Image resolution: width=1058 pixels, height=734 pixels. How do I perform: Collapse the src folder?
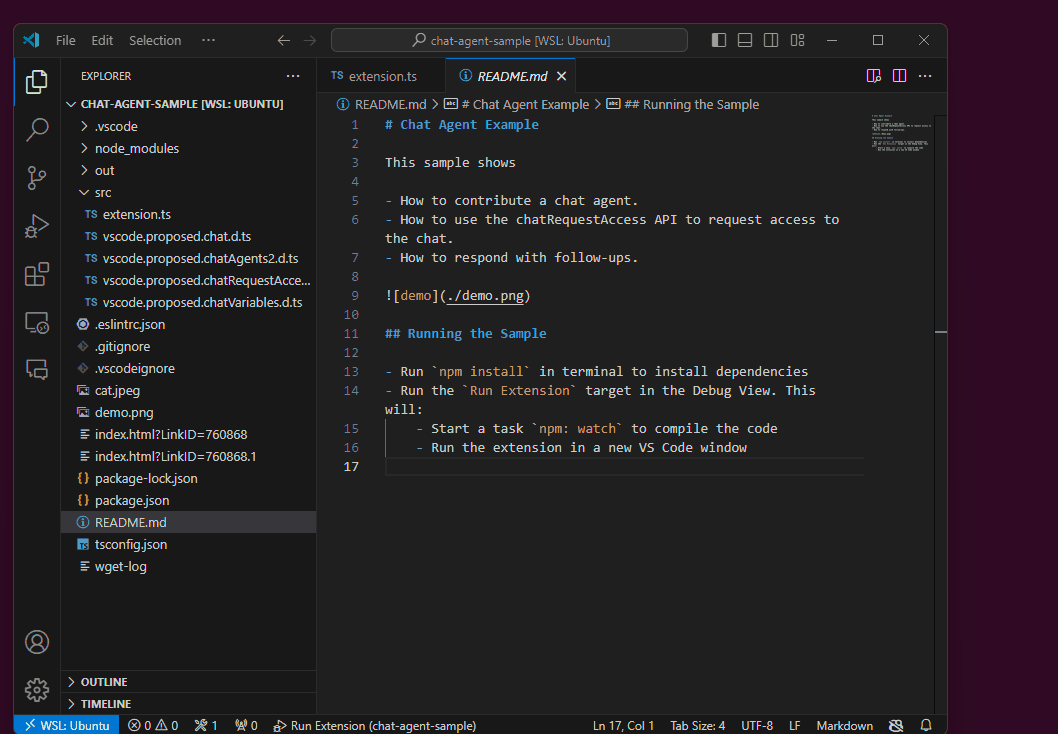pyautogui.click(x=102, y=192)
